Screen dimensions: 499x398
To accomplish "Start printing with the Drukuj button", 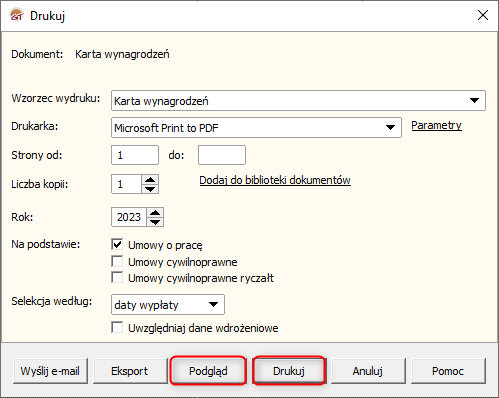I will (289, 371).
